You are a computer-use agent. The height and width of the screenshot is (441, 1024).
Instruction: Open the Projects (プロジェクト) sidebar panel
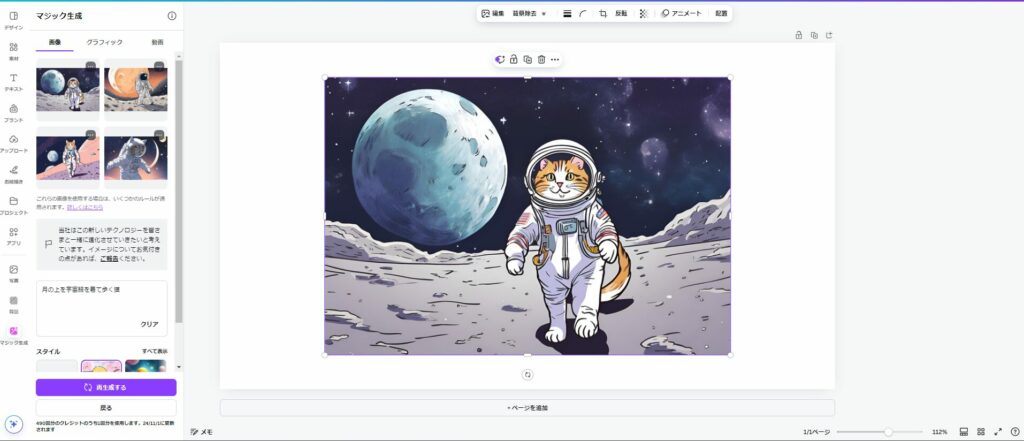[14, 205]
